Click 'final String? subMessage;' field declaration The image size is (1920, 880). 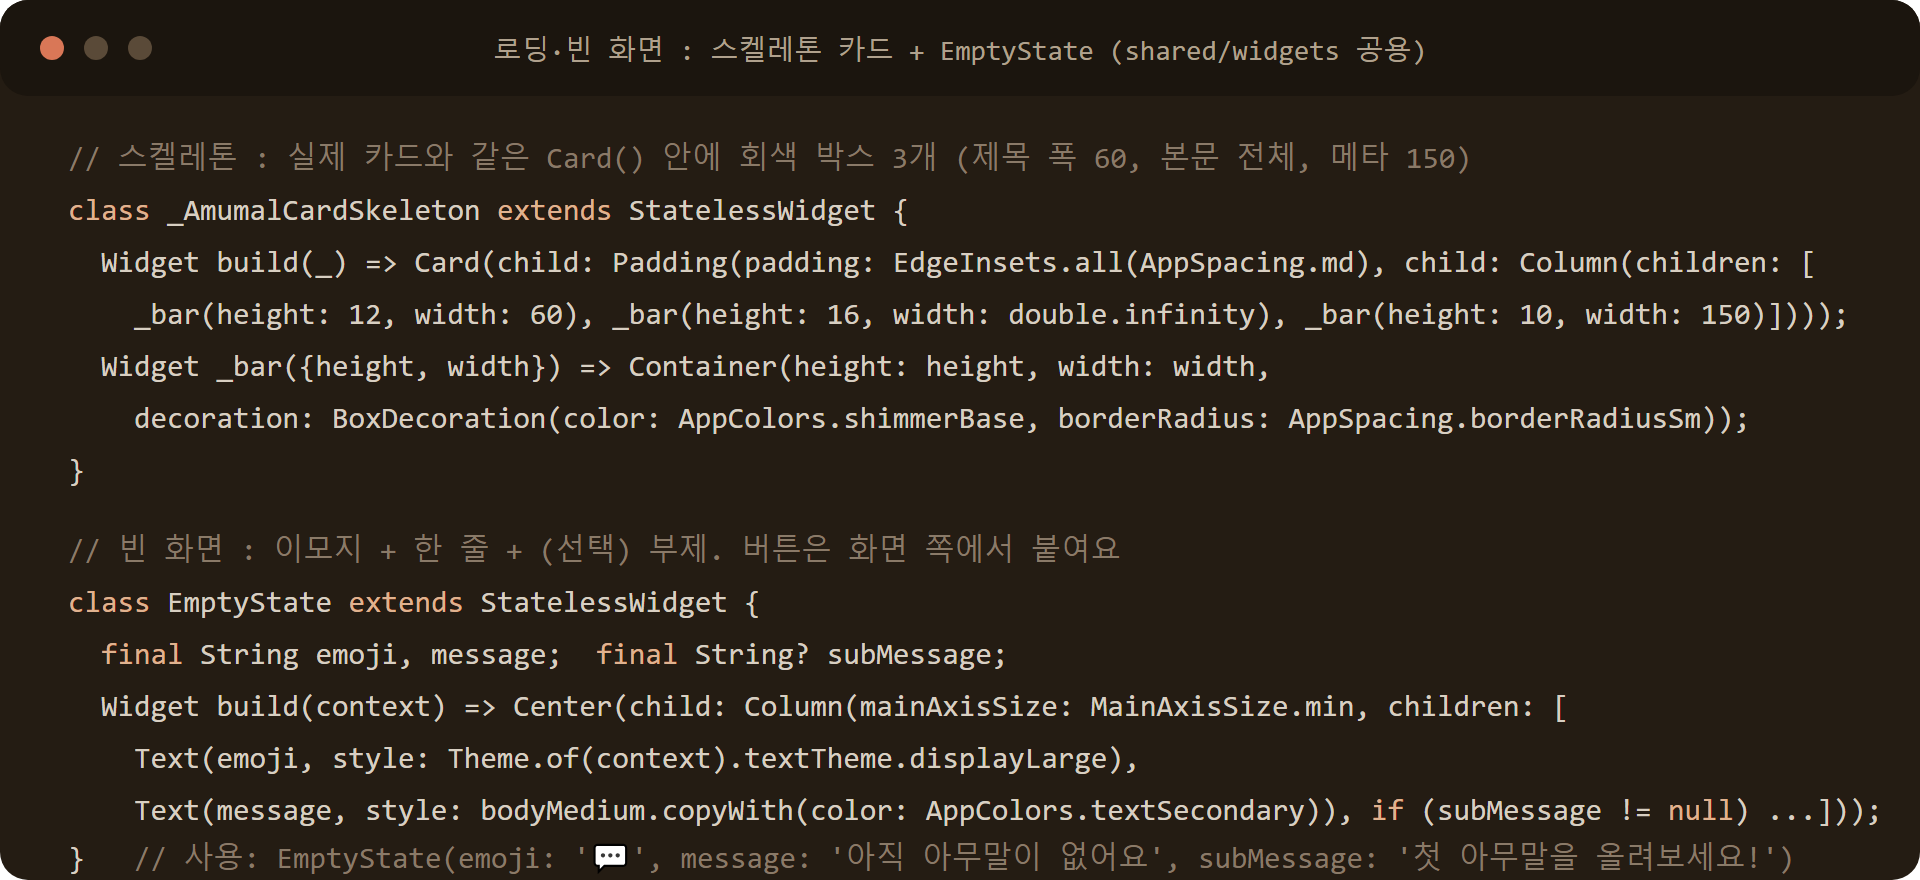(801, 655)
